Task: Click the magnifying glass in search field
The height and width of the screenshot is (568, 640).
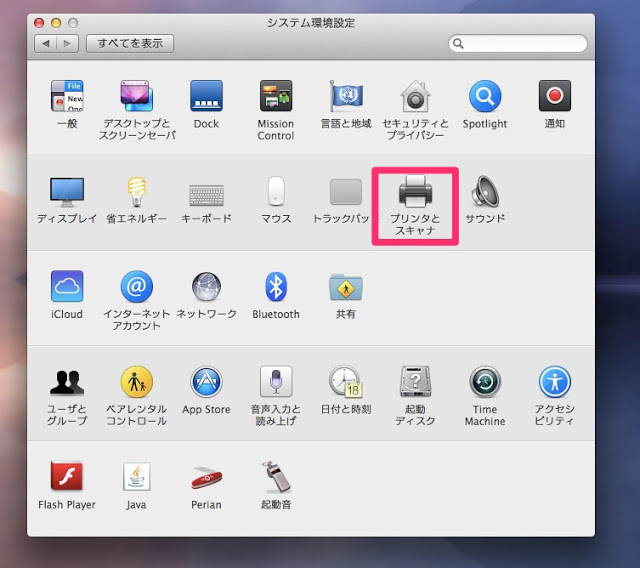Action: 458,43
